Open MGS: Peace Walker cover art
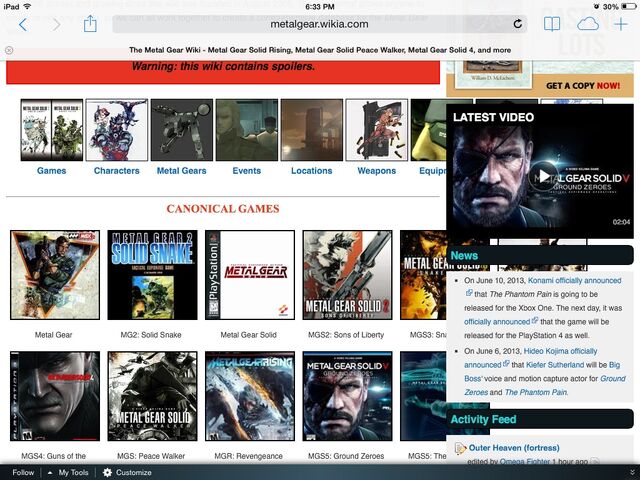This screenshot has width=640, height=480. coord(152,396)
